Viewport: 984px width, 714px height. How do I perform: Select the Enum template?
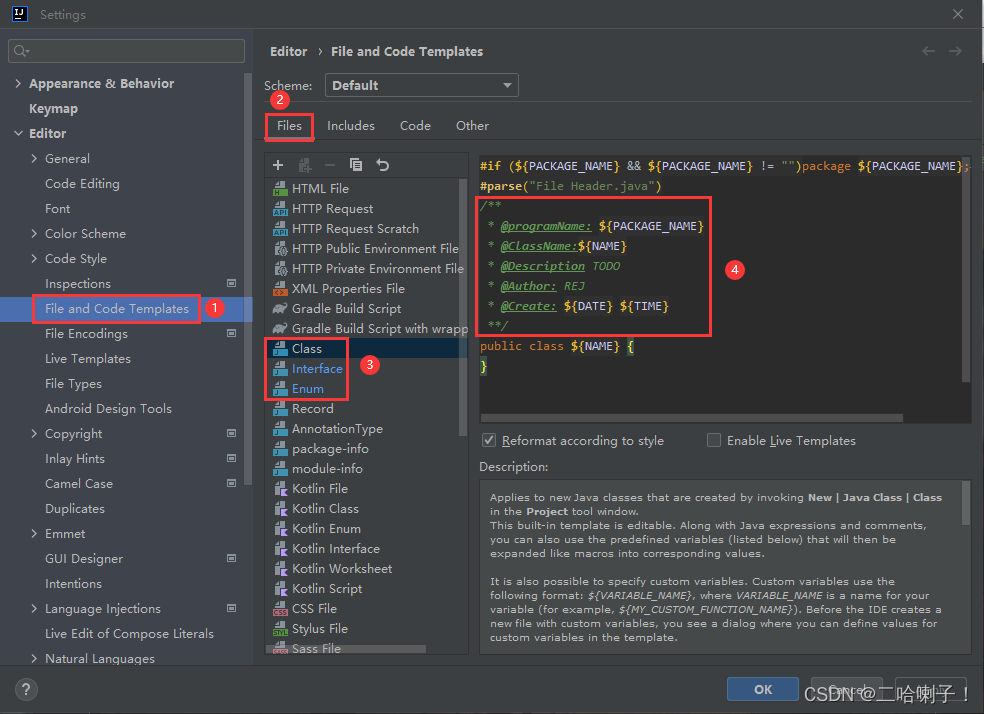[x=308, y=389]
